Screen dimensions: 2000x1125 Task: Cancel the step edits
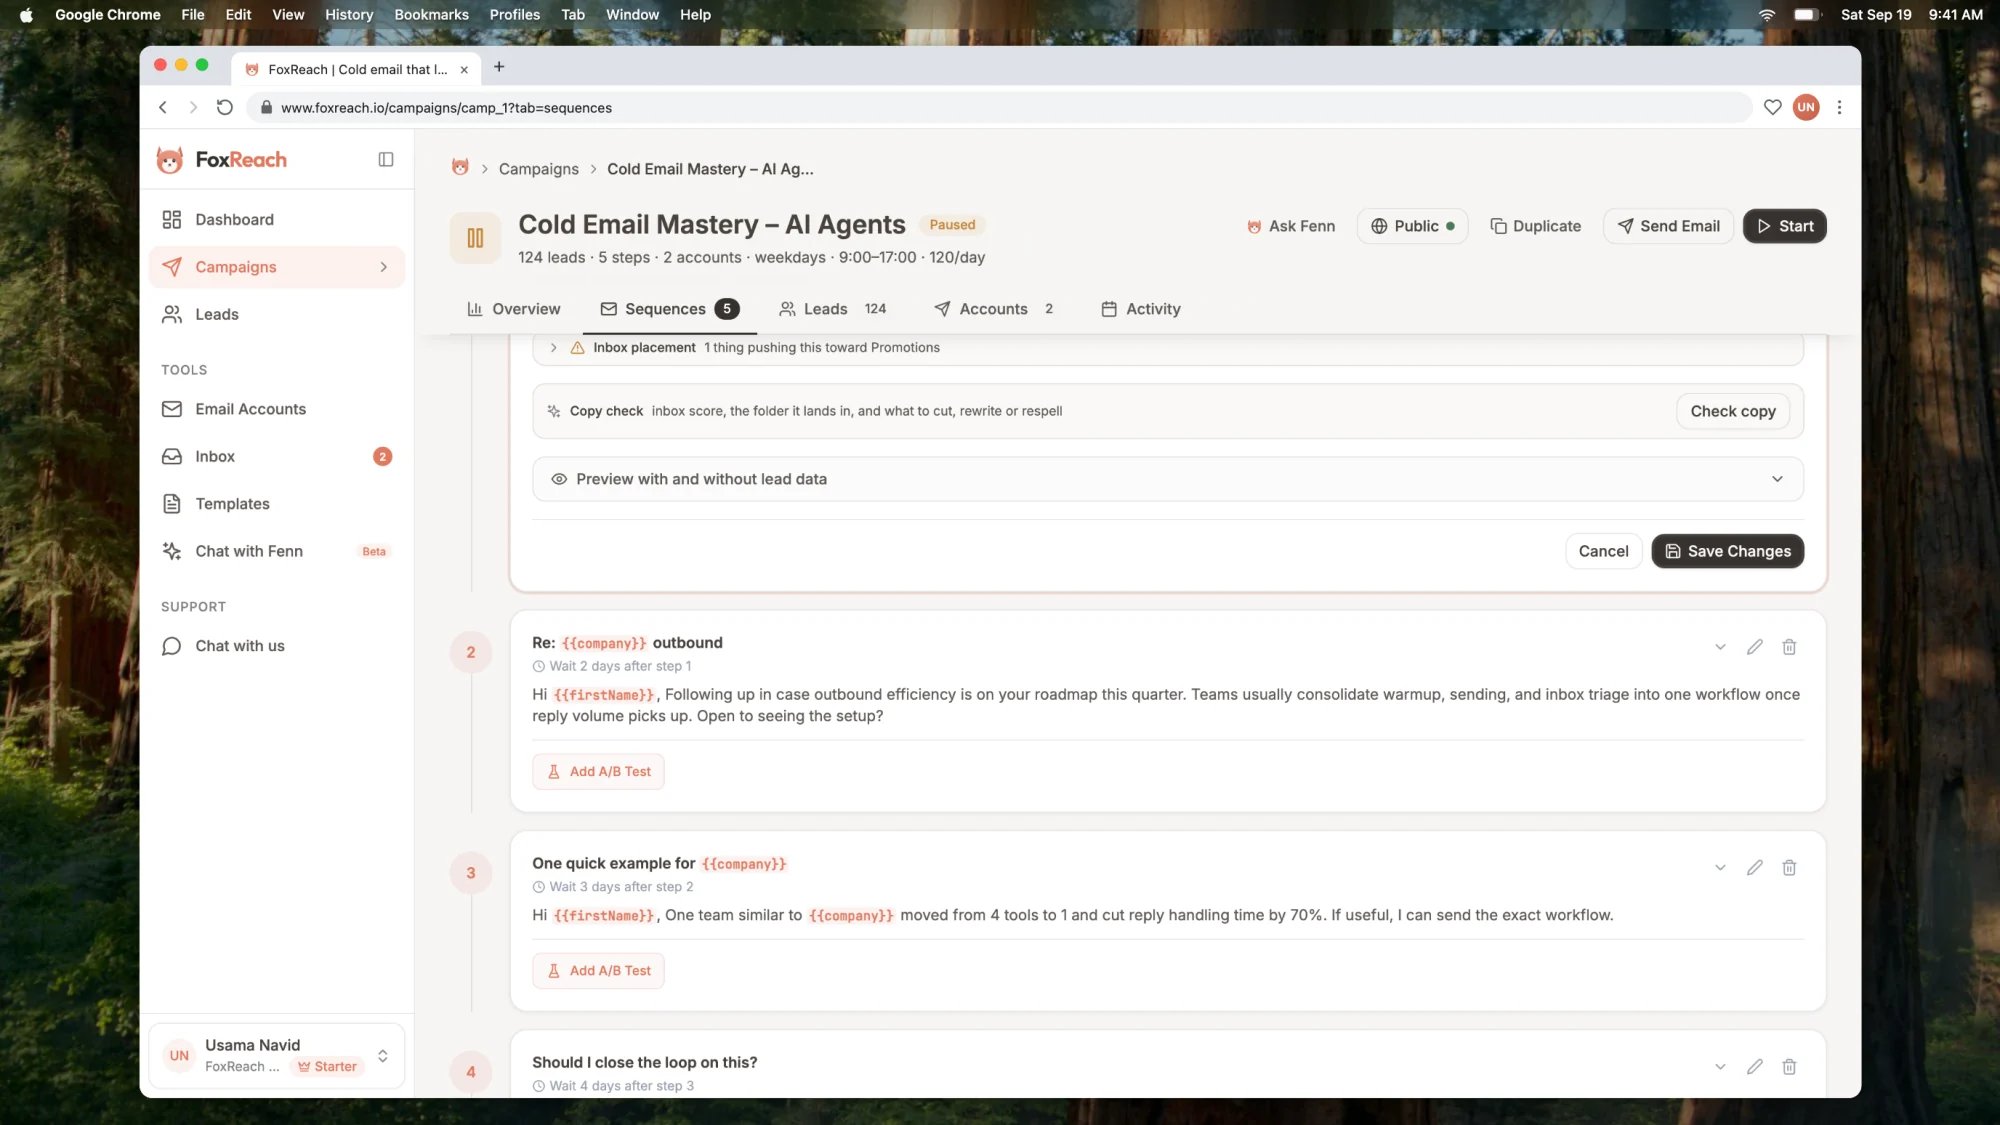[x=1603, y=551]
